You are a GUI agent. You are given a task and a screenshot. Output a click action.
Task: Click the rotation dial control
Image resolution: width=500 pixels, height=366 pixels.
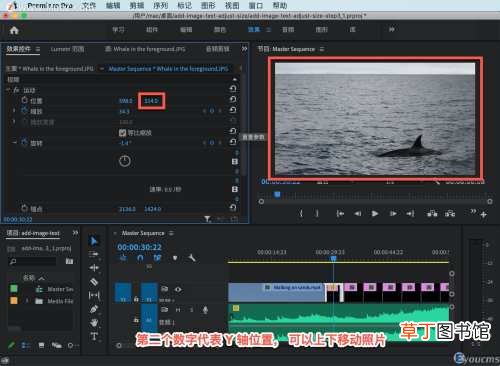point(125,161)
